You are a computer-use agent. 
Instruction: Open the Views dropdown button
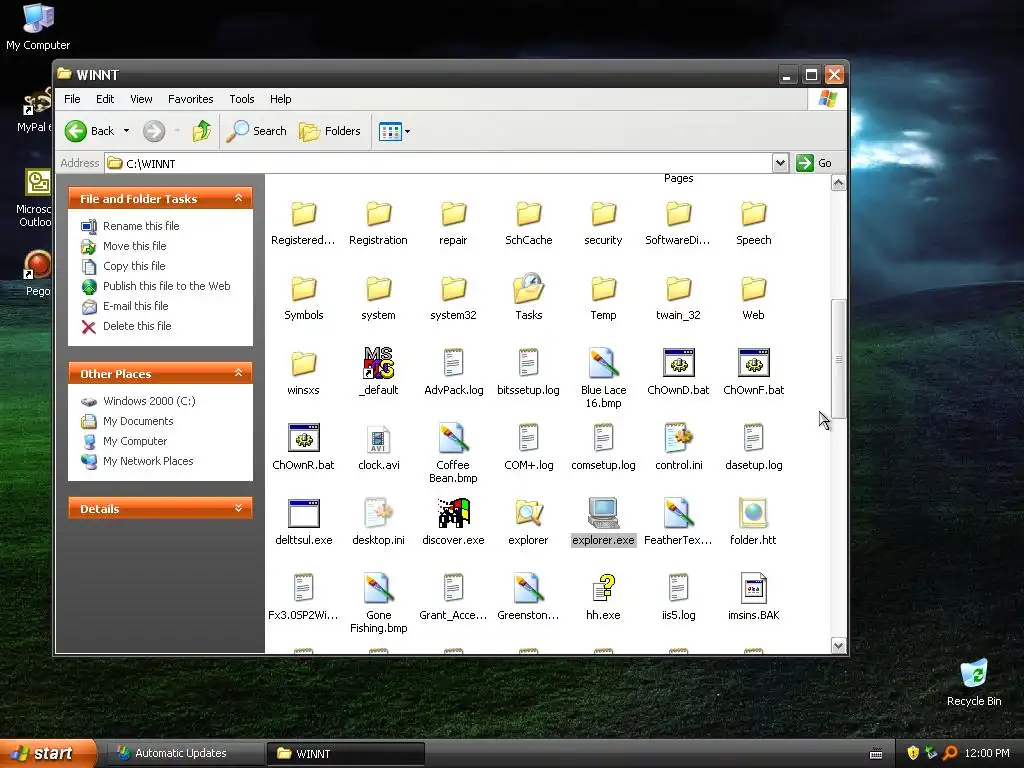(x=394, y=131)
